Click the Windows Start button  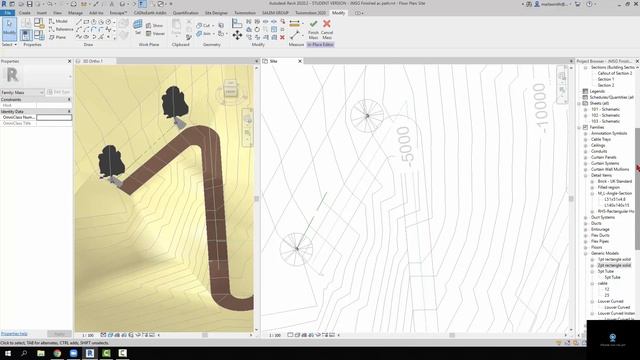pos(8,353)
